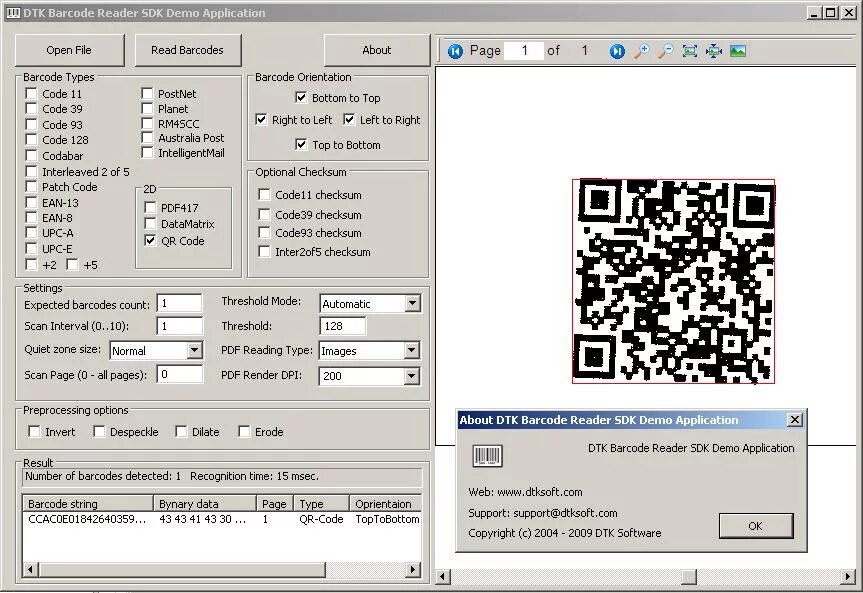Enable the Code 128 checkbox
The image size is (863, 593).
point(31,140)
